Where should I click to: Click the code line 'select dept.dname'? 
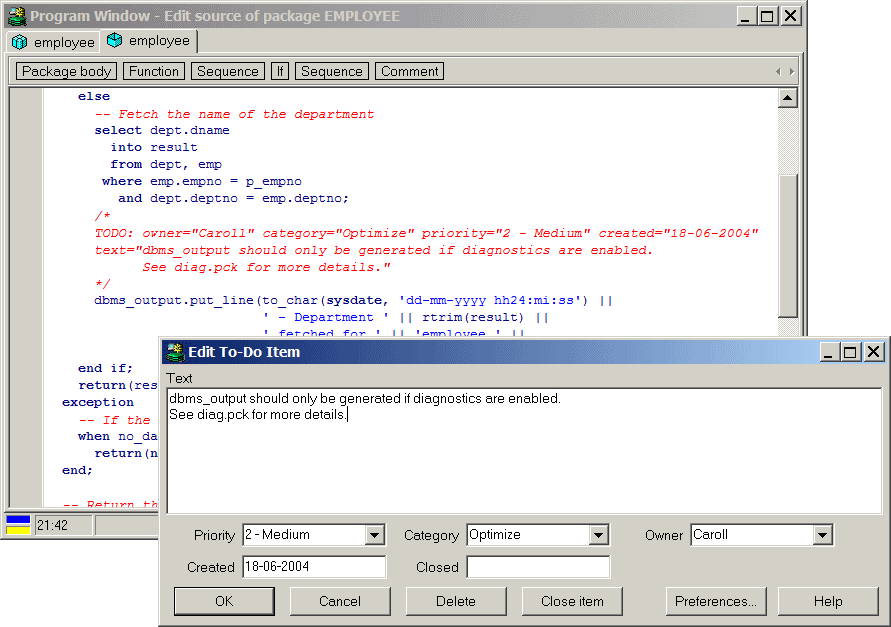(x=162, y=130)
